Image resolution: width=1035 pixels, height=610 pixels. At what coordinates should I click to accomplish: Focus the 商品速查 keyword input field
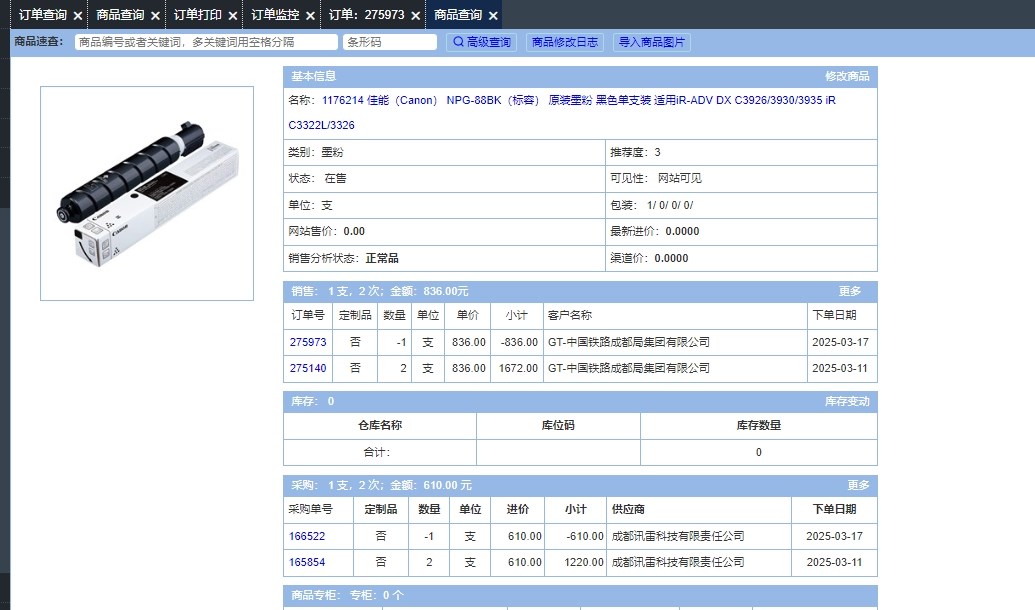coord(206,42)
